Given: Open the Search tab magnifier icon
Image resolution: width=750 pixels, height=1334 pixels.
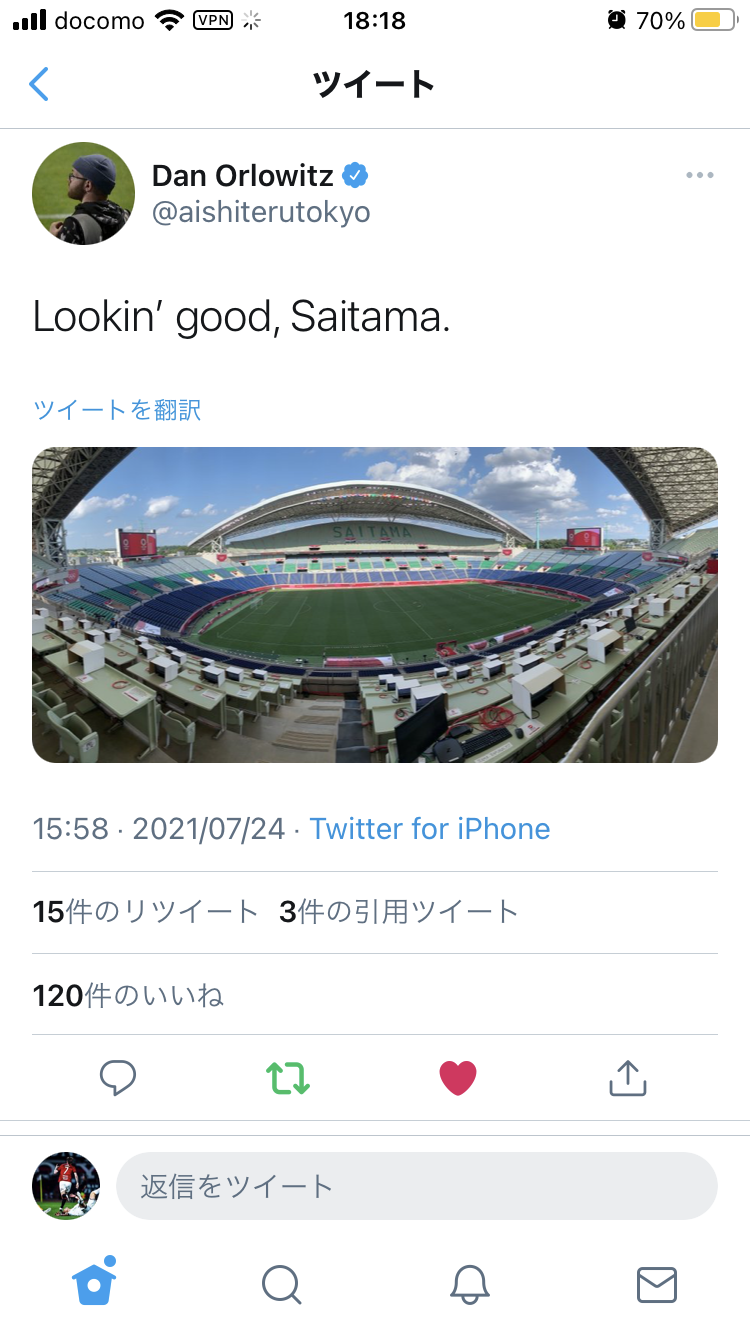Looking at the screenshot, I should 281,1284.
